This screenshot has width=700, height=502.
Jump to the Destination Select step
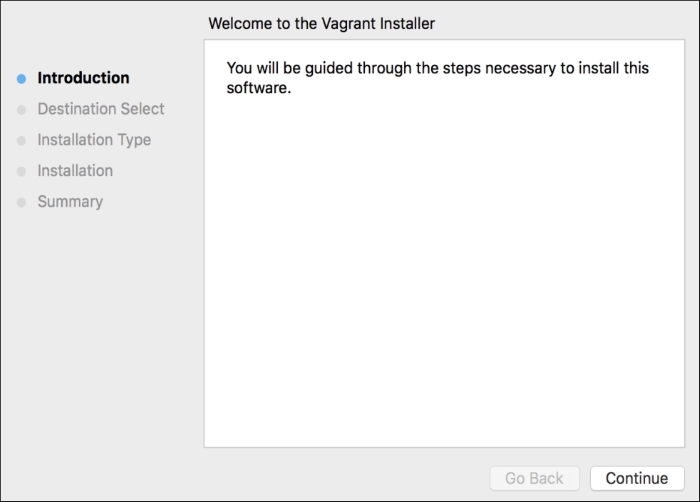[100, 109]
